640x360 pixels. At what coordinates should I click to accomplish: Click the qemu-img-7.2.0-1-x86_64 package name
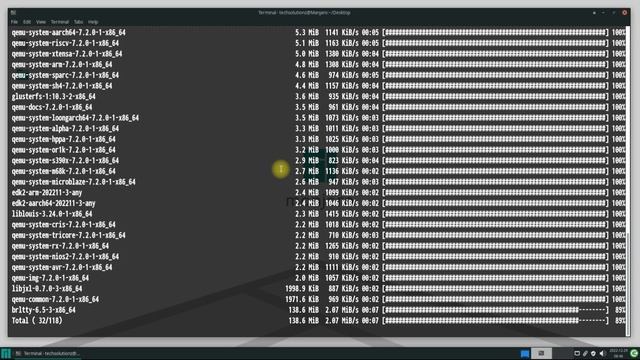pos(50,278)
